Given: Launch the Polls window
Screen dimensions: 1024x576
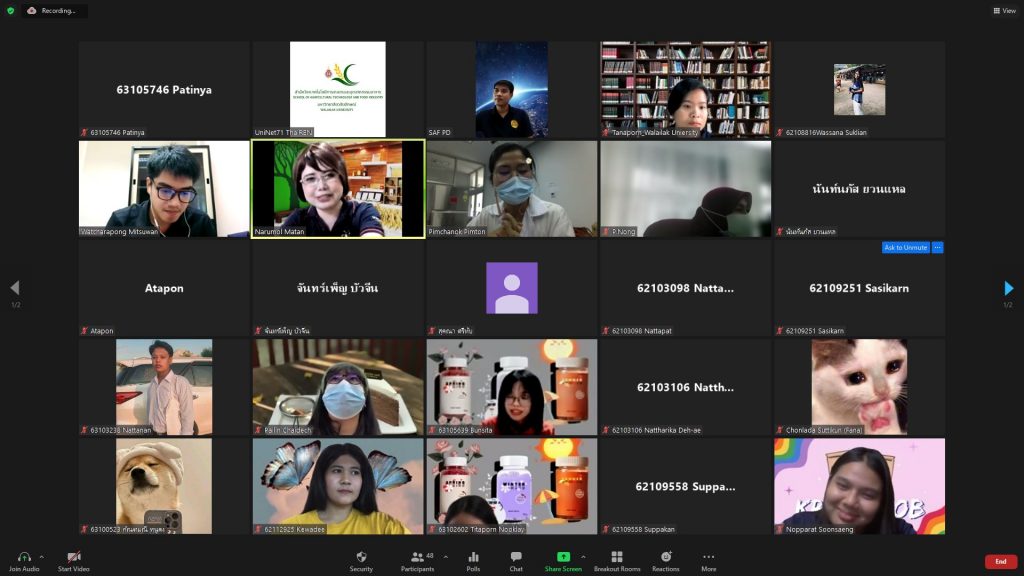Looking at the screenshot, I should point(473,560).
